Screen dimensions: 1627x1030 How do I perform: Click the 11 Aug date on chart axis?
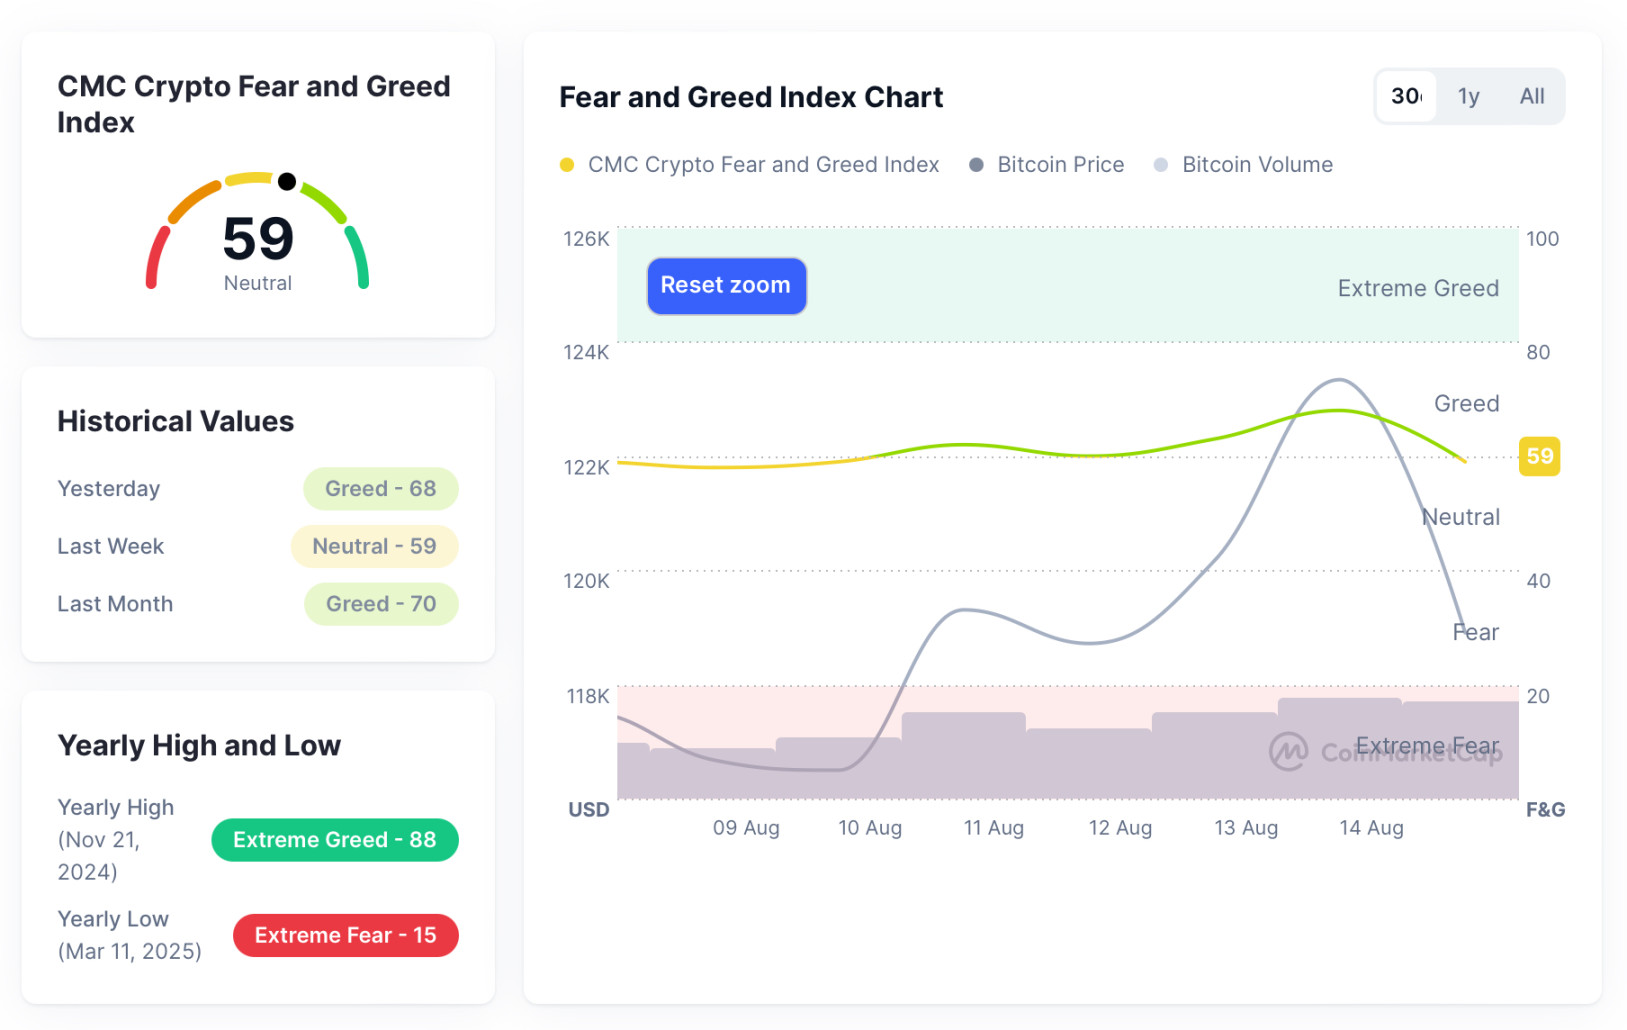tap(993, 828)
